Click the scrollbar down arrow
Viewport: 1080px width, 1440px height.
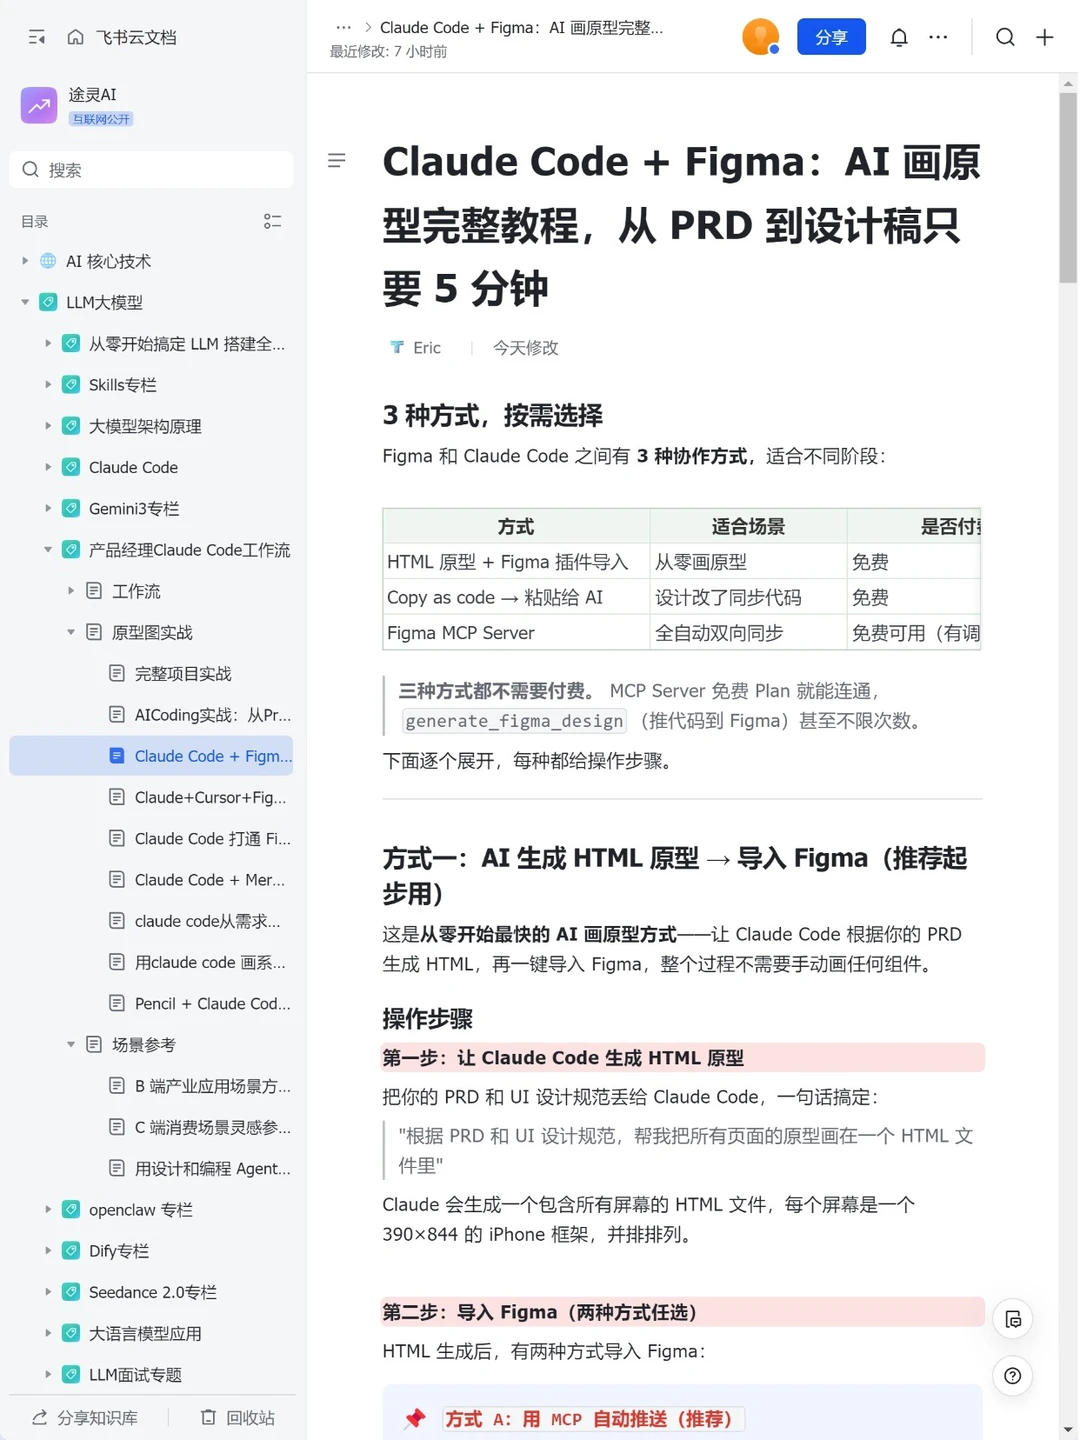click(x=1068, y=1429)
